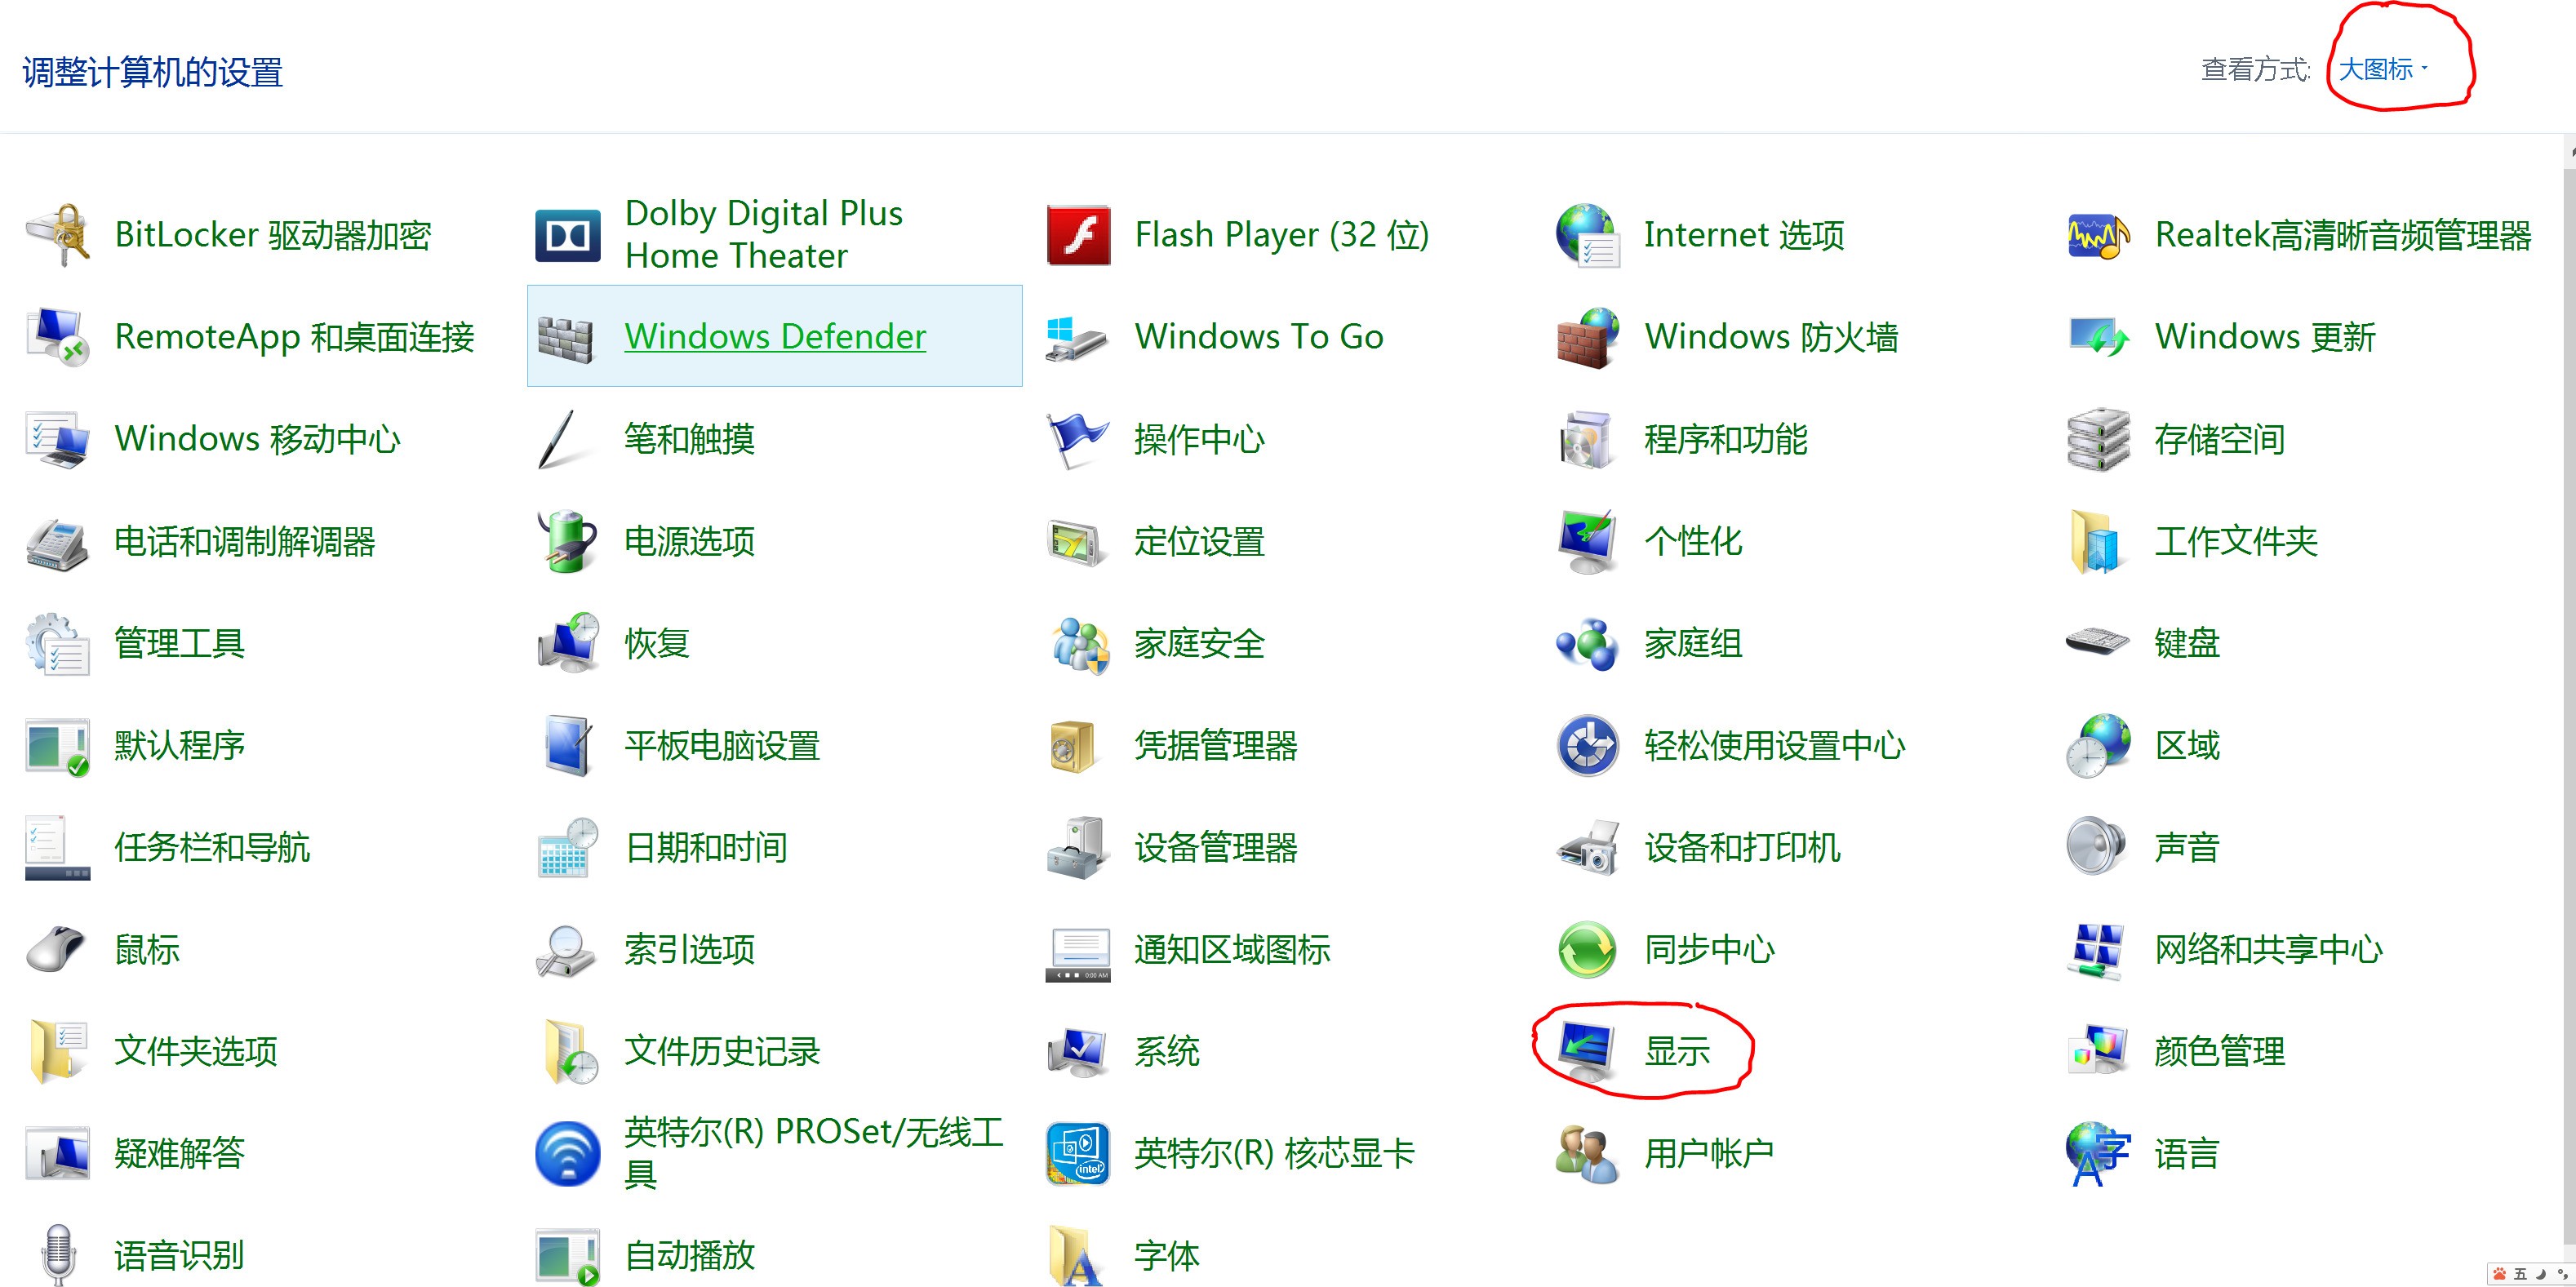Click the 电源选项 battery icon
Viewport: 2576px width, 1287px height.
point(567,541)
